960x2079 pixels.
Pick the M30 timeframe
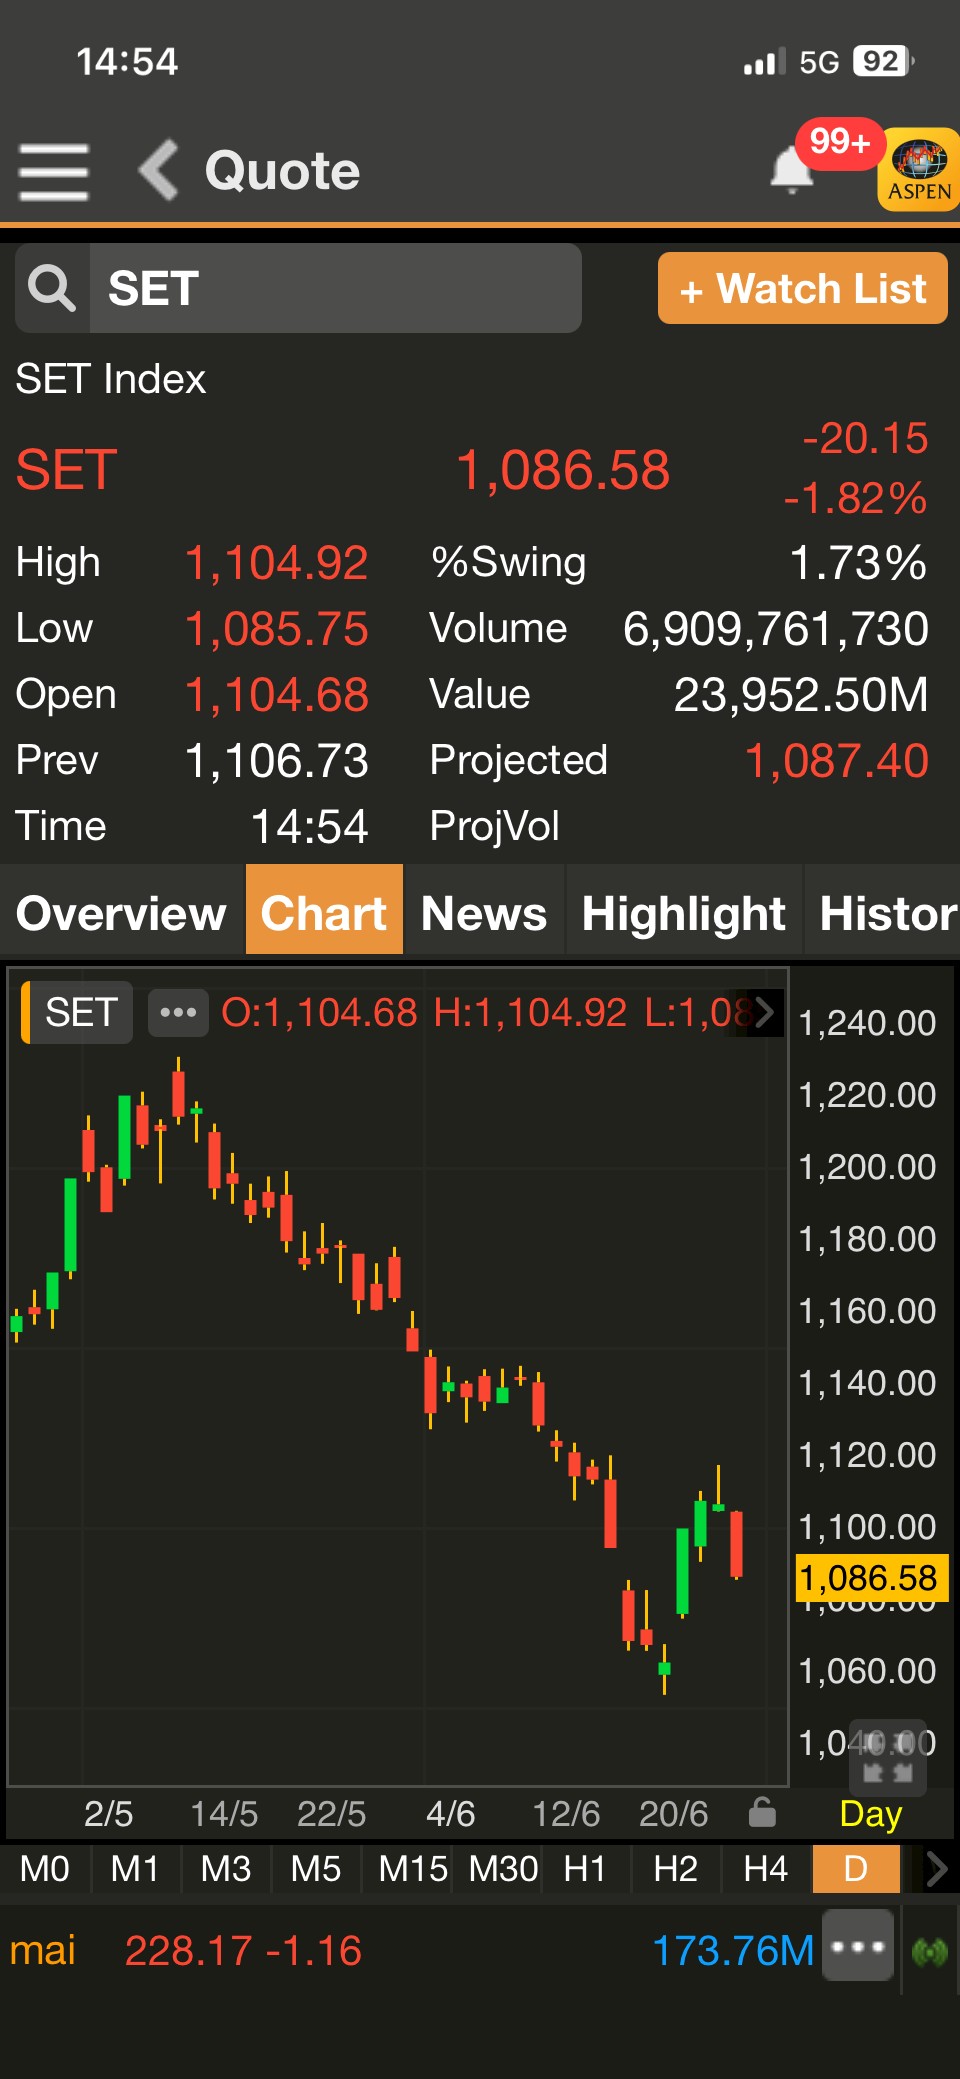(x=503, y=1868)
